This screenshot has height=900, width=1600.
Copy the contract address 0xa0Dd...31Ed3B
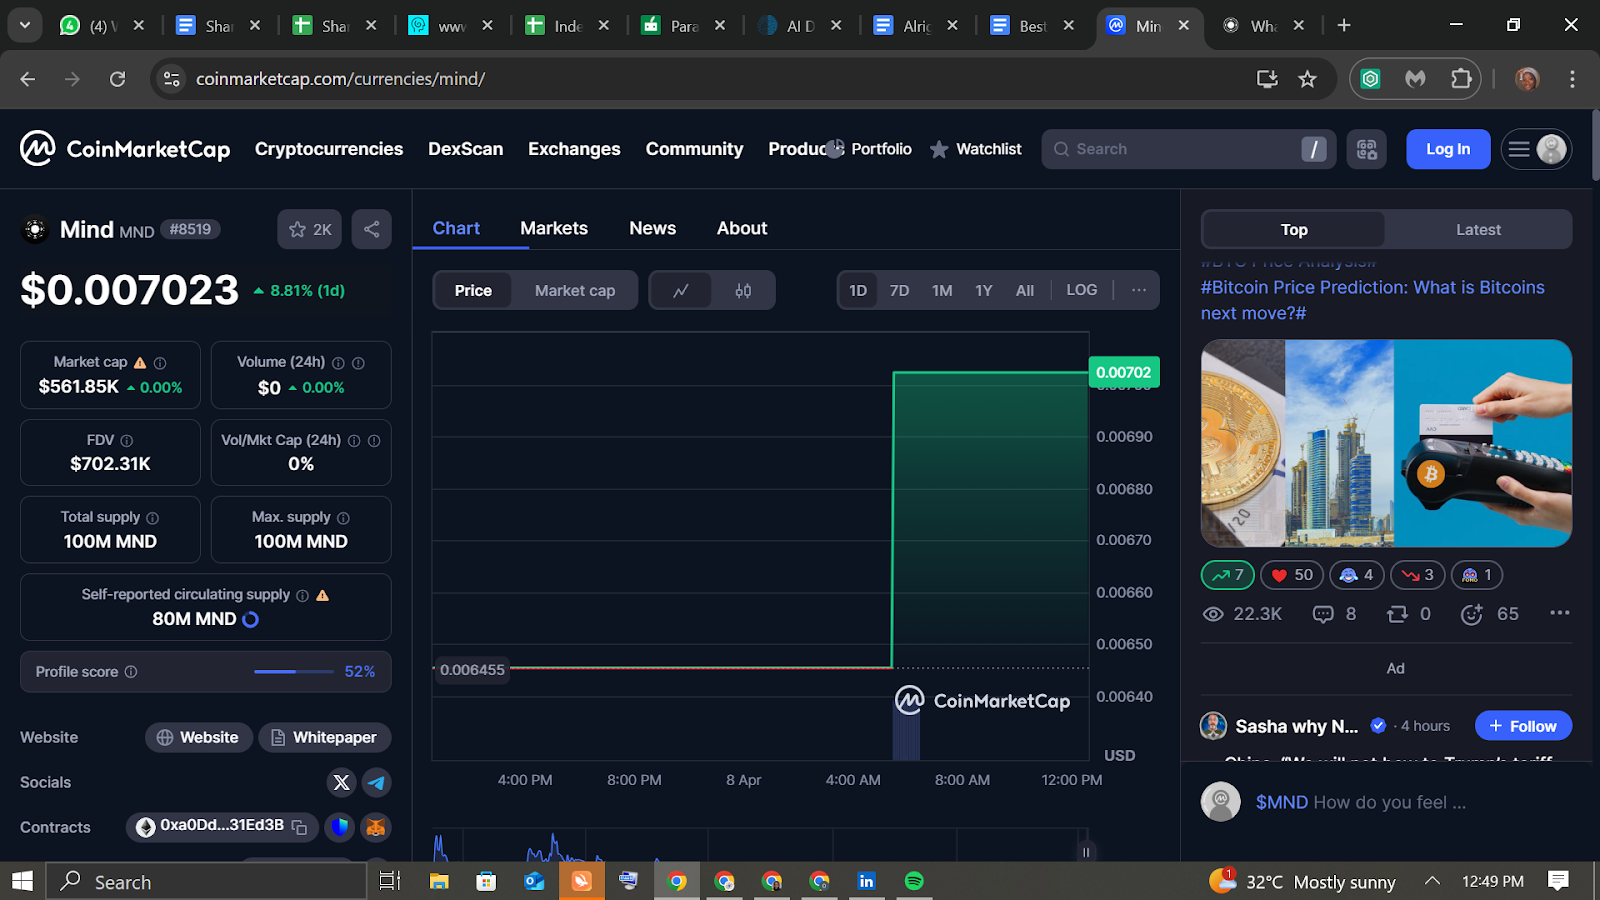pyautogui.click(x=299, y=827)
